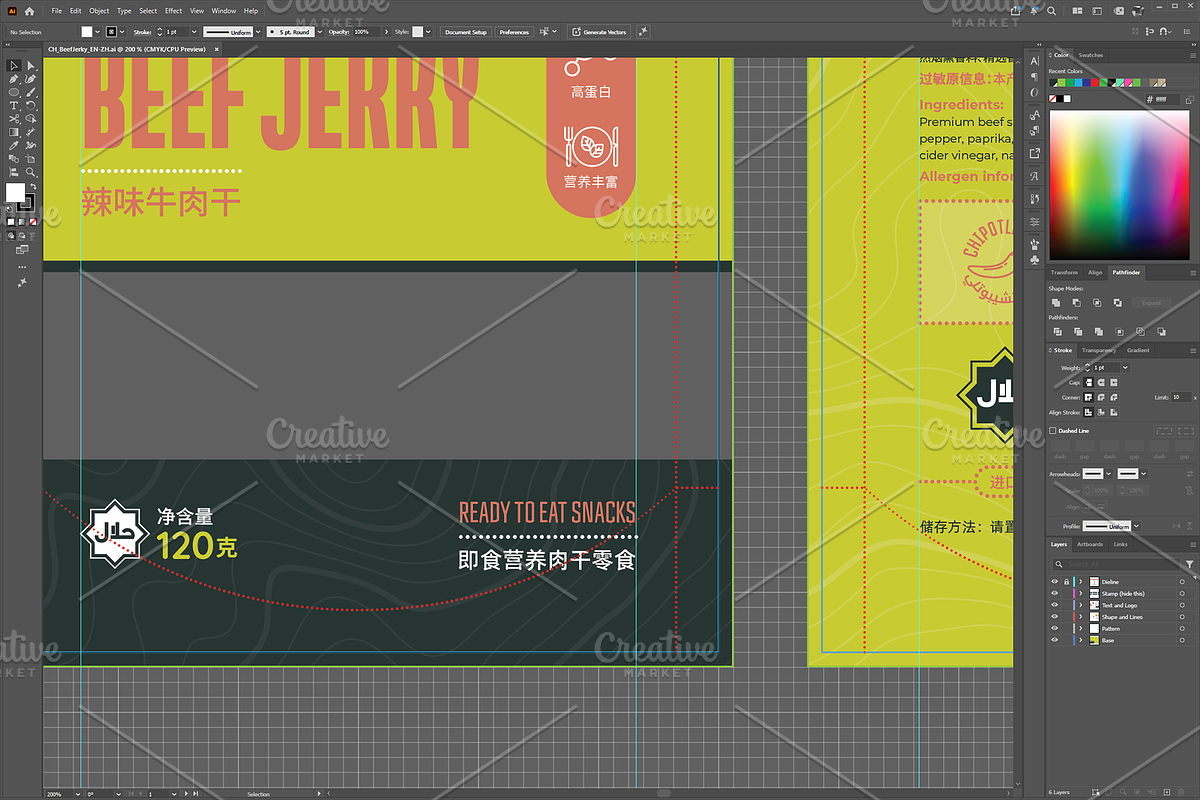Close the CH_BeefJerky_EN-ZH.ai document tab
Image resolution: width=1200 pixels, height=800 pixels.
[x=216, y=48]
